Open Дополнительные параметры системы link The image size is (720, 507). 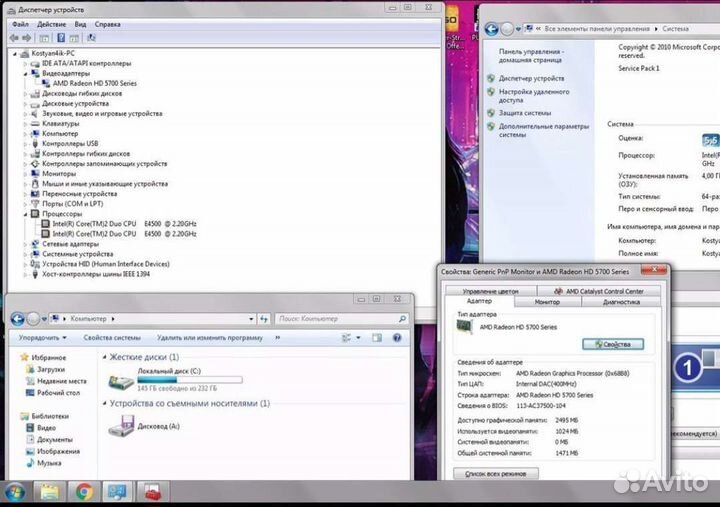pyautogui.click(x=544, y=130)
